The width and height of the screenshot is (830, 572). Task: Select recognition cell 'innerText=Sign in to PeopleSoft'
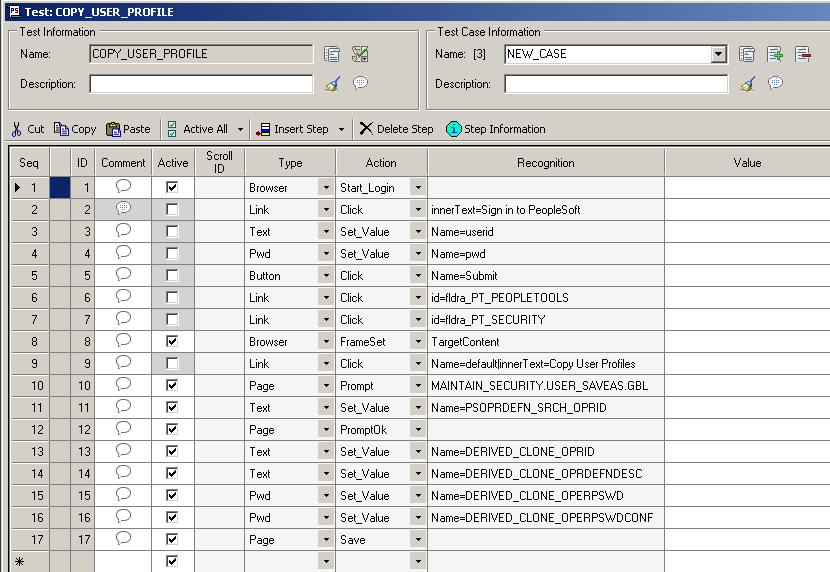pyautogui.click(x=546, y=210)
